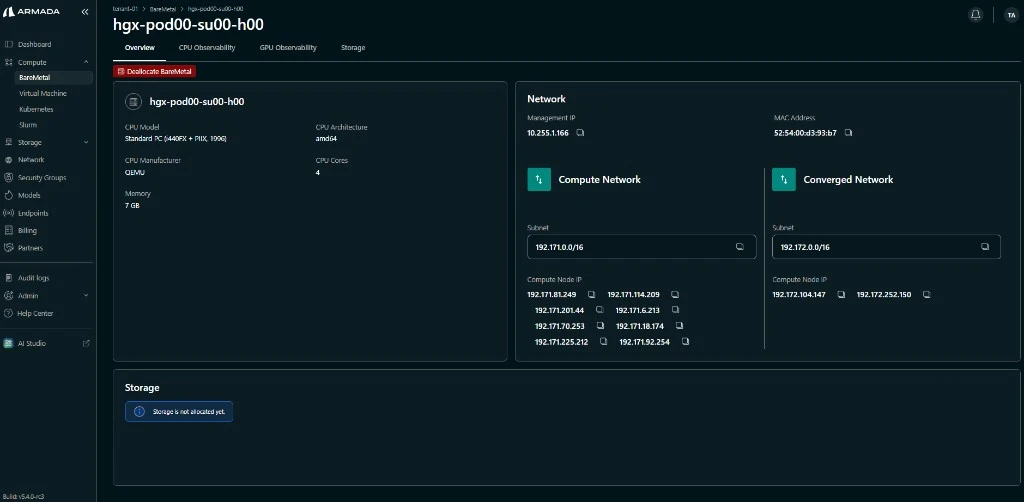This screenshot has height=502, width=1024.
Task: Click the tenant-01 breadcrumb
Action: click(125, 9)
